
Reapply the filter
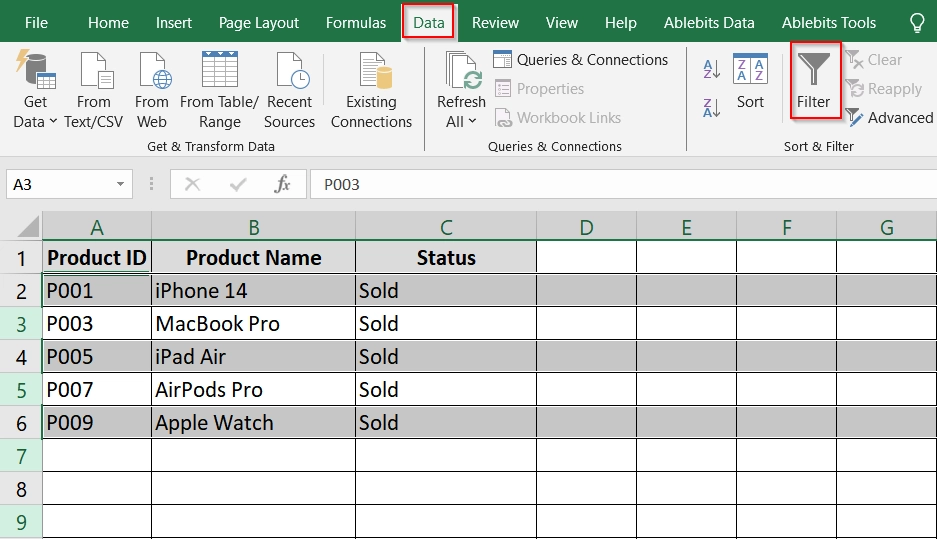pos(884,89)
